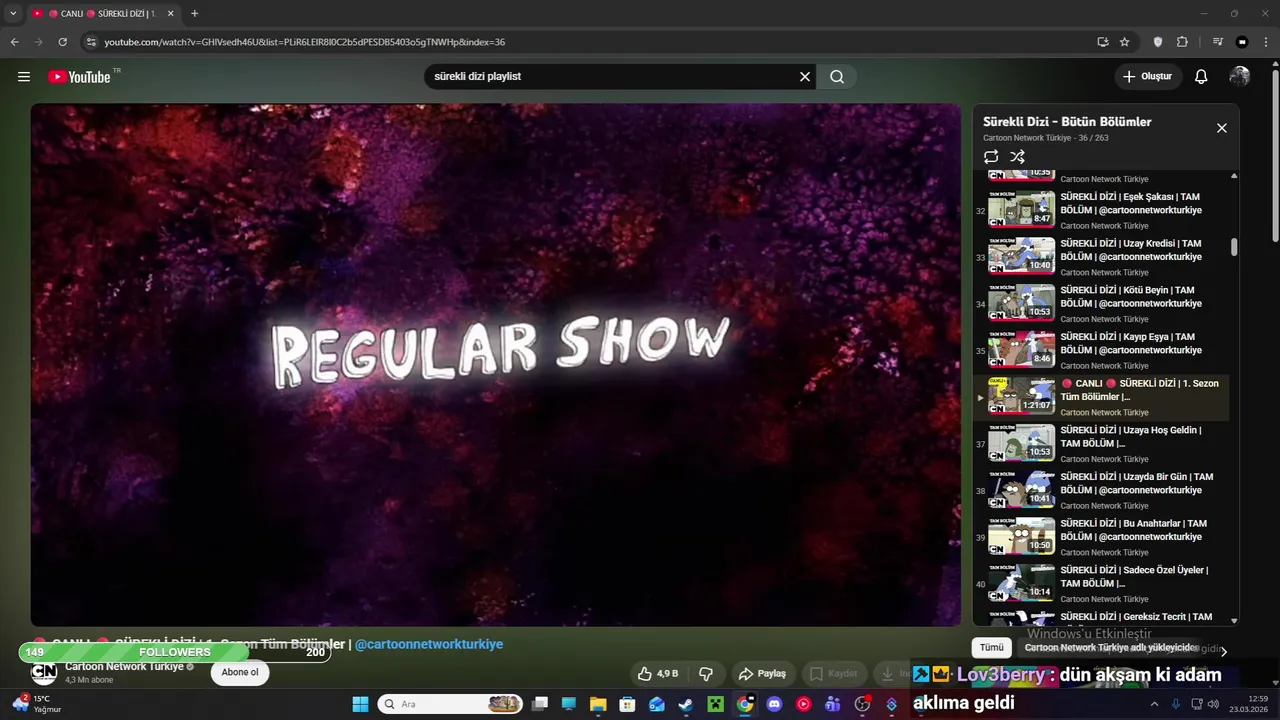
Task: Open the YouTube account avatar menu
Action: coord(1239,76)
